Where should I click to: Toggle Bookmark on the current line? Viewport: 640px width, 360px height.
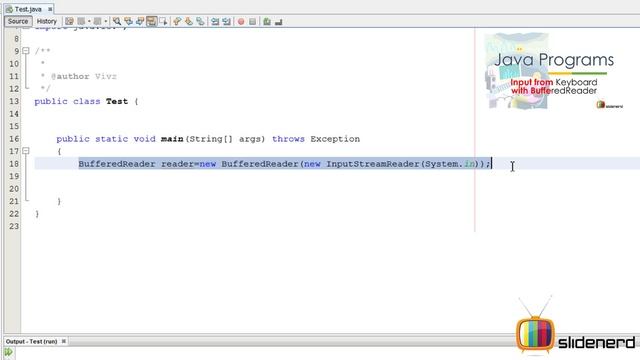pos(200,21)
